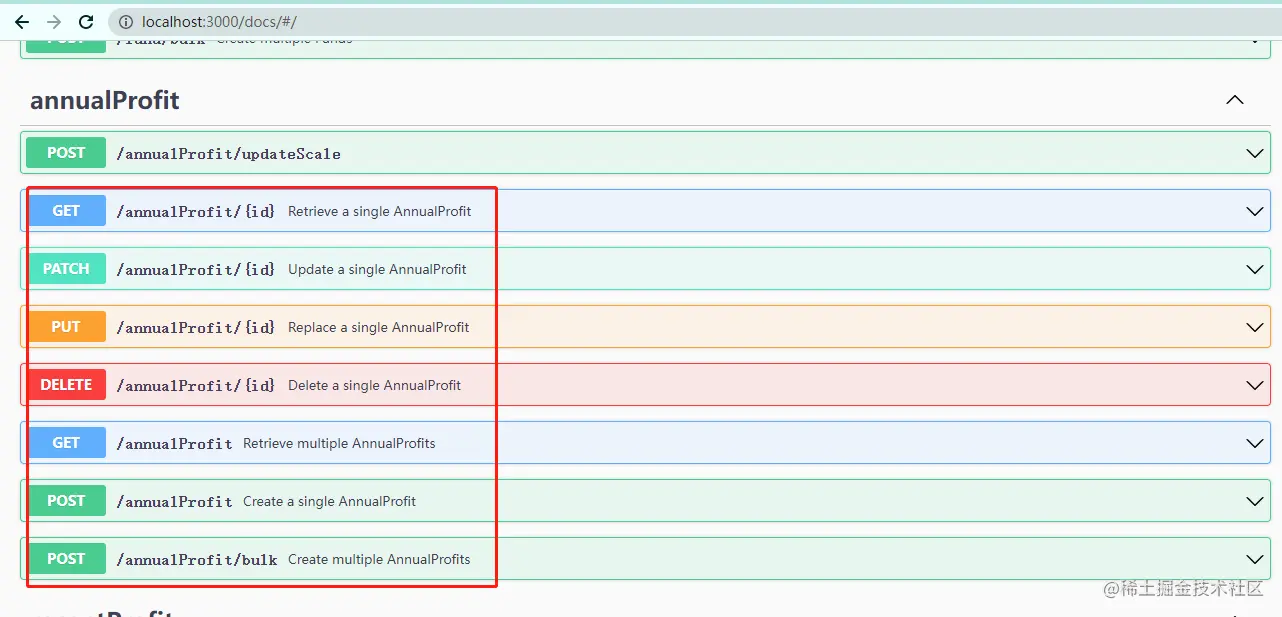Click 'Replace a single AnnualProfit' description
This screenshot has width=1282, height=617.
coord(379,328)
